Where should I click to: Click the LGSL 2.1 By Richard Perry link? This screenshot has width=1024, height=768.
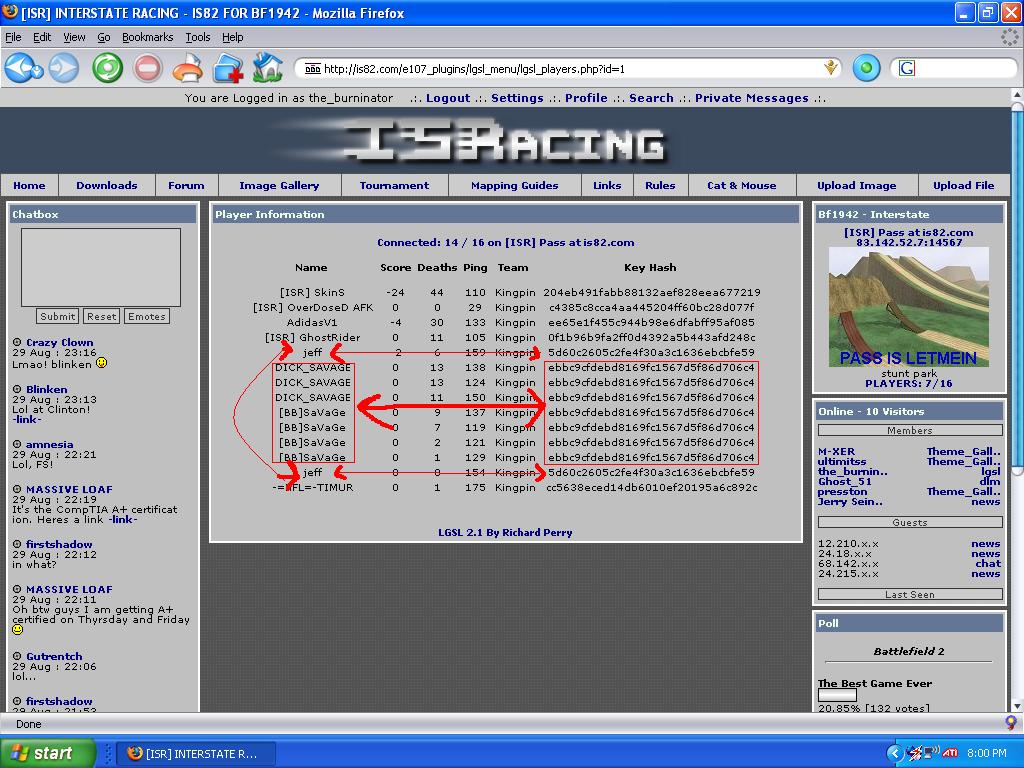pos(505,532)
